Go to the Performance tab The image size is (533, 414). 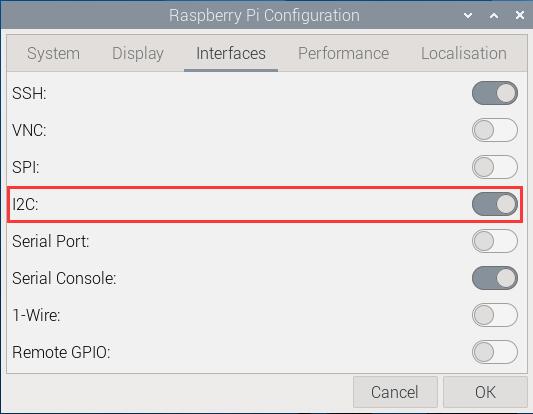(343, 53)
